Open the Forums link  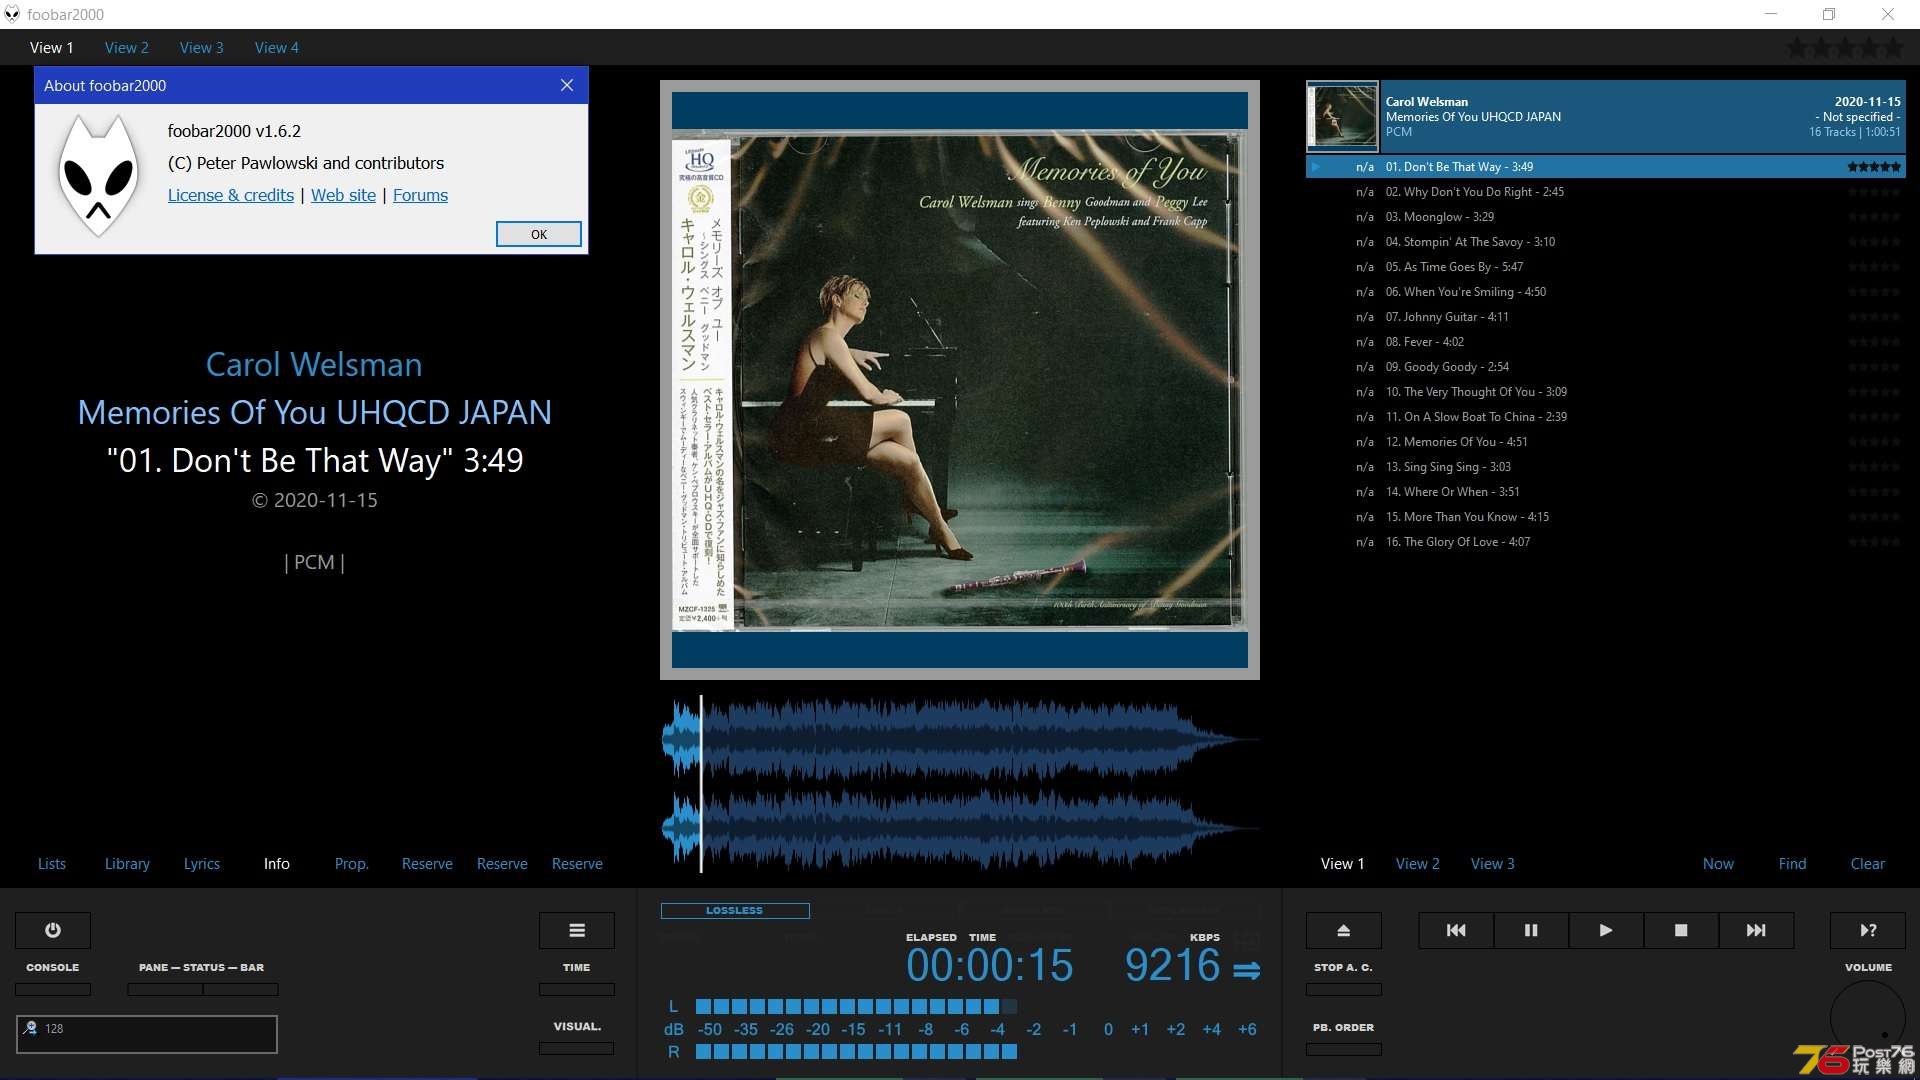420,195
